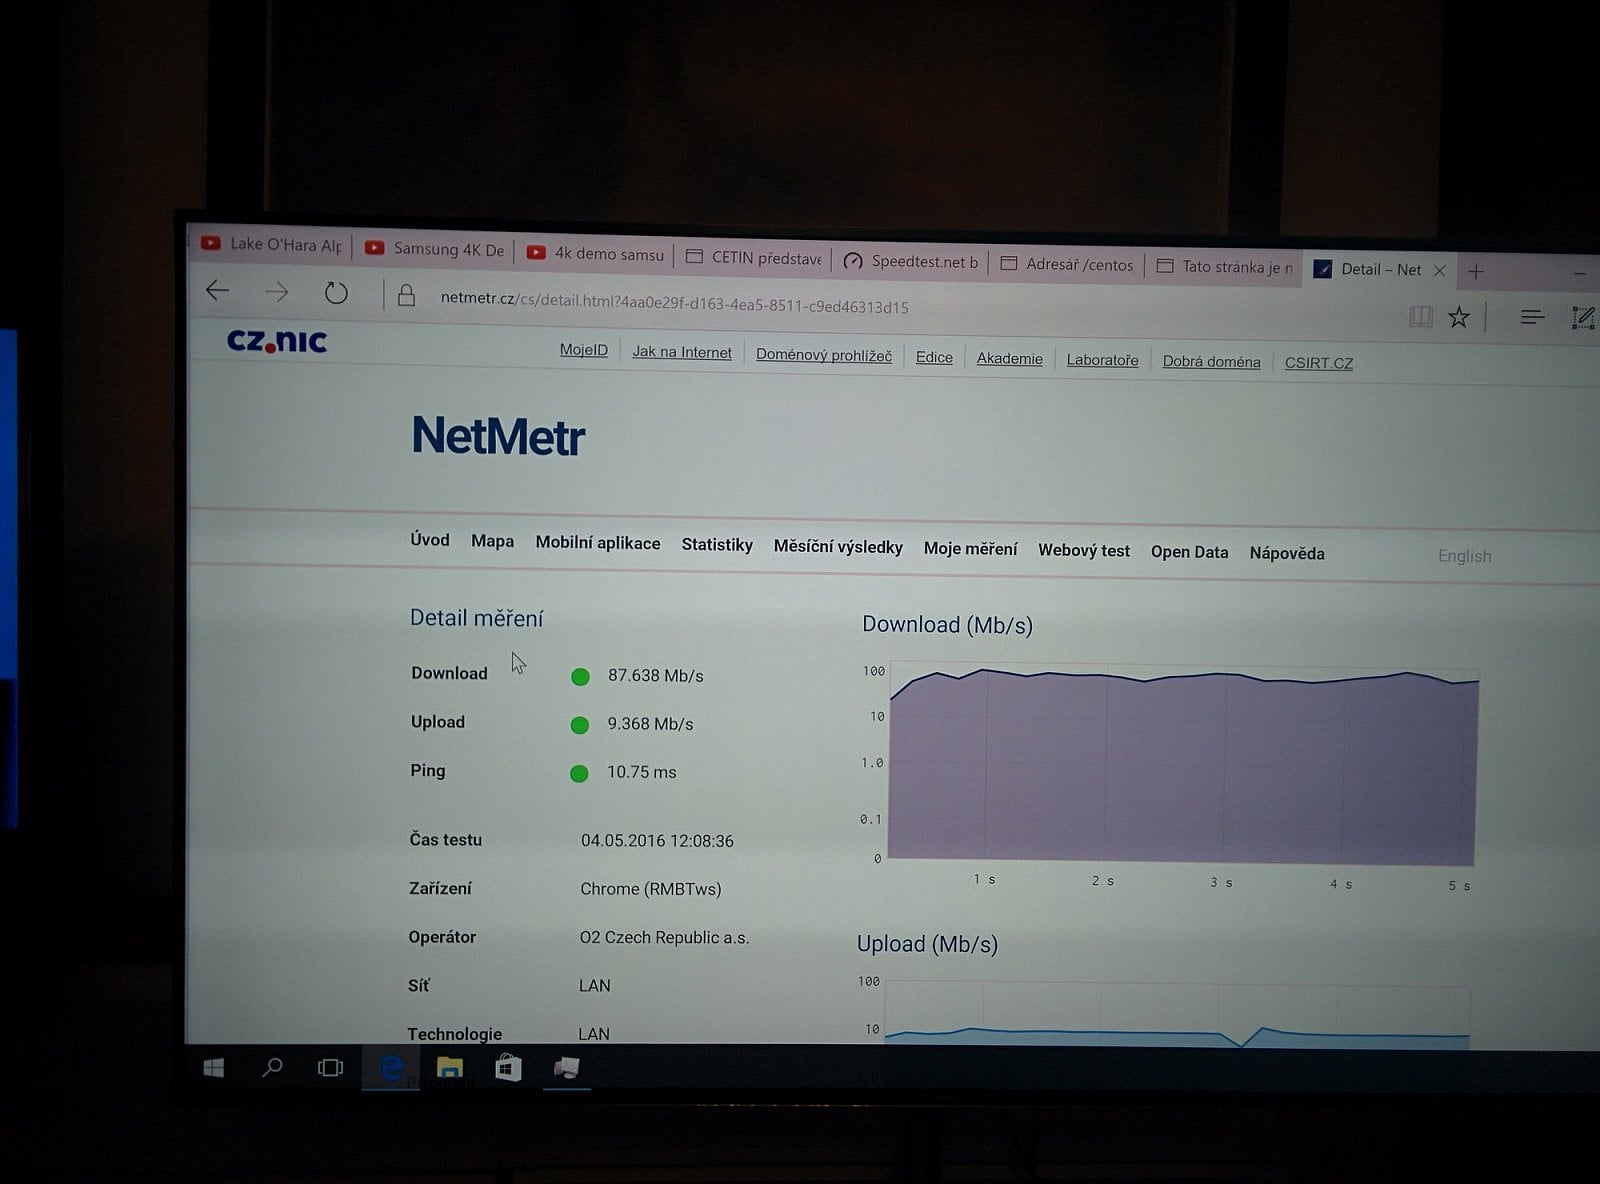Click the Edge icon on taskbar
The height and width of the screenshot is (1184, 1600).
click(x=391, y=1068)
